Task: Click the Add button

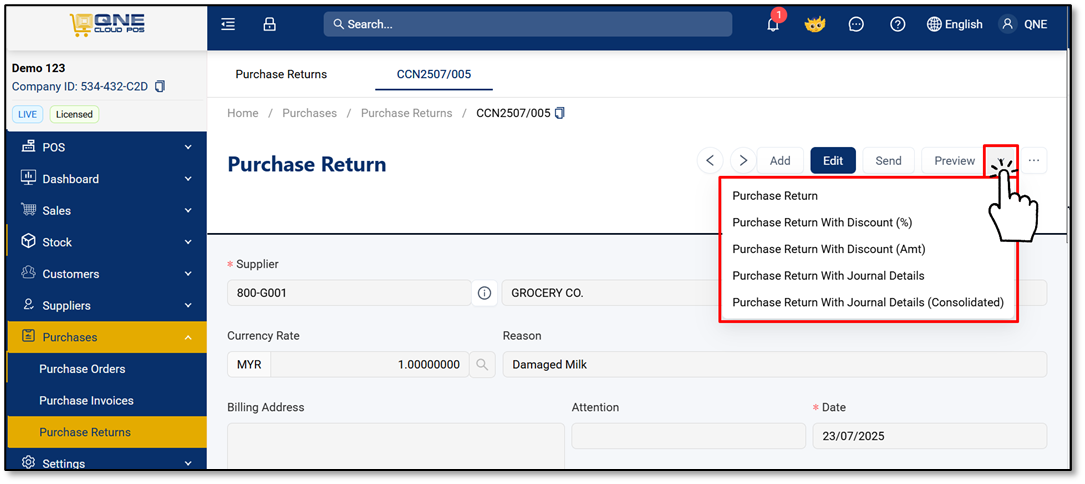Action: tap(780, 161)
